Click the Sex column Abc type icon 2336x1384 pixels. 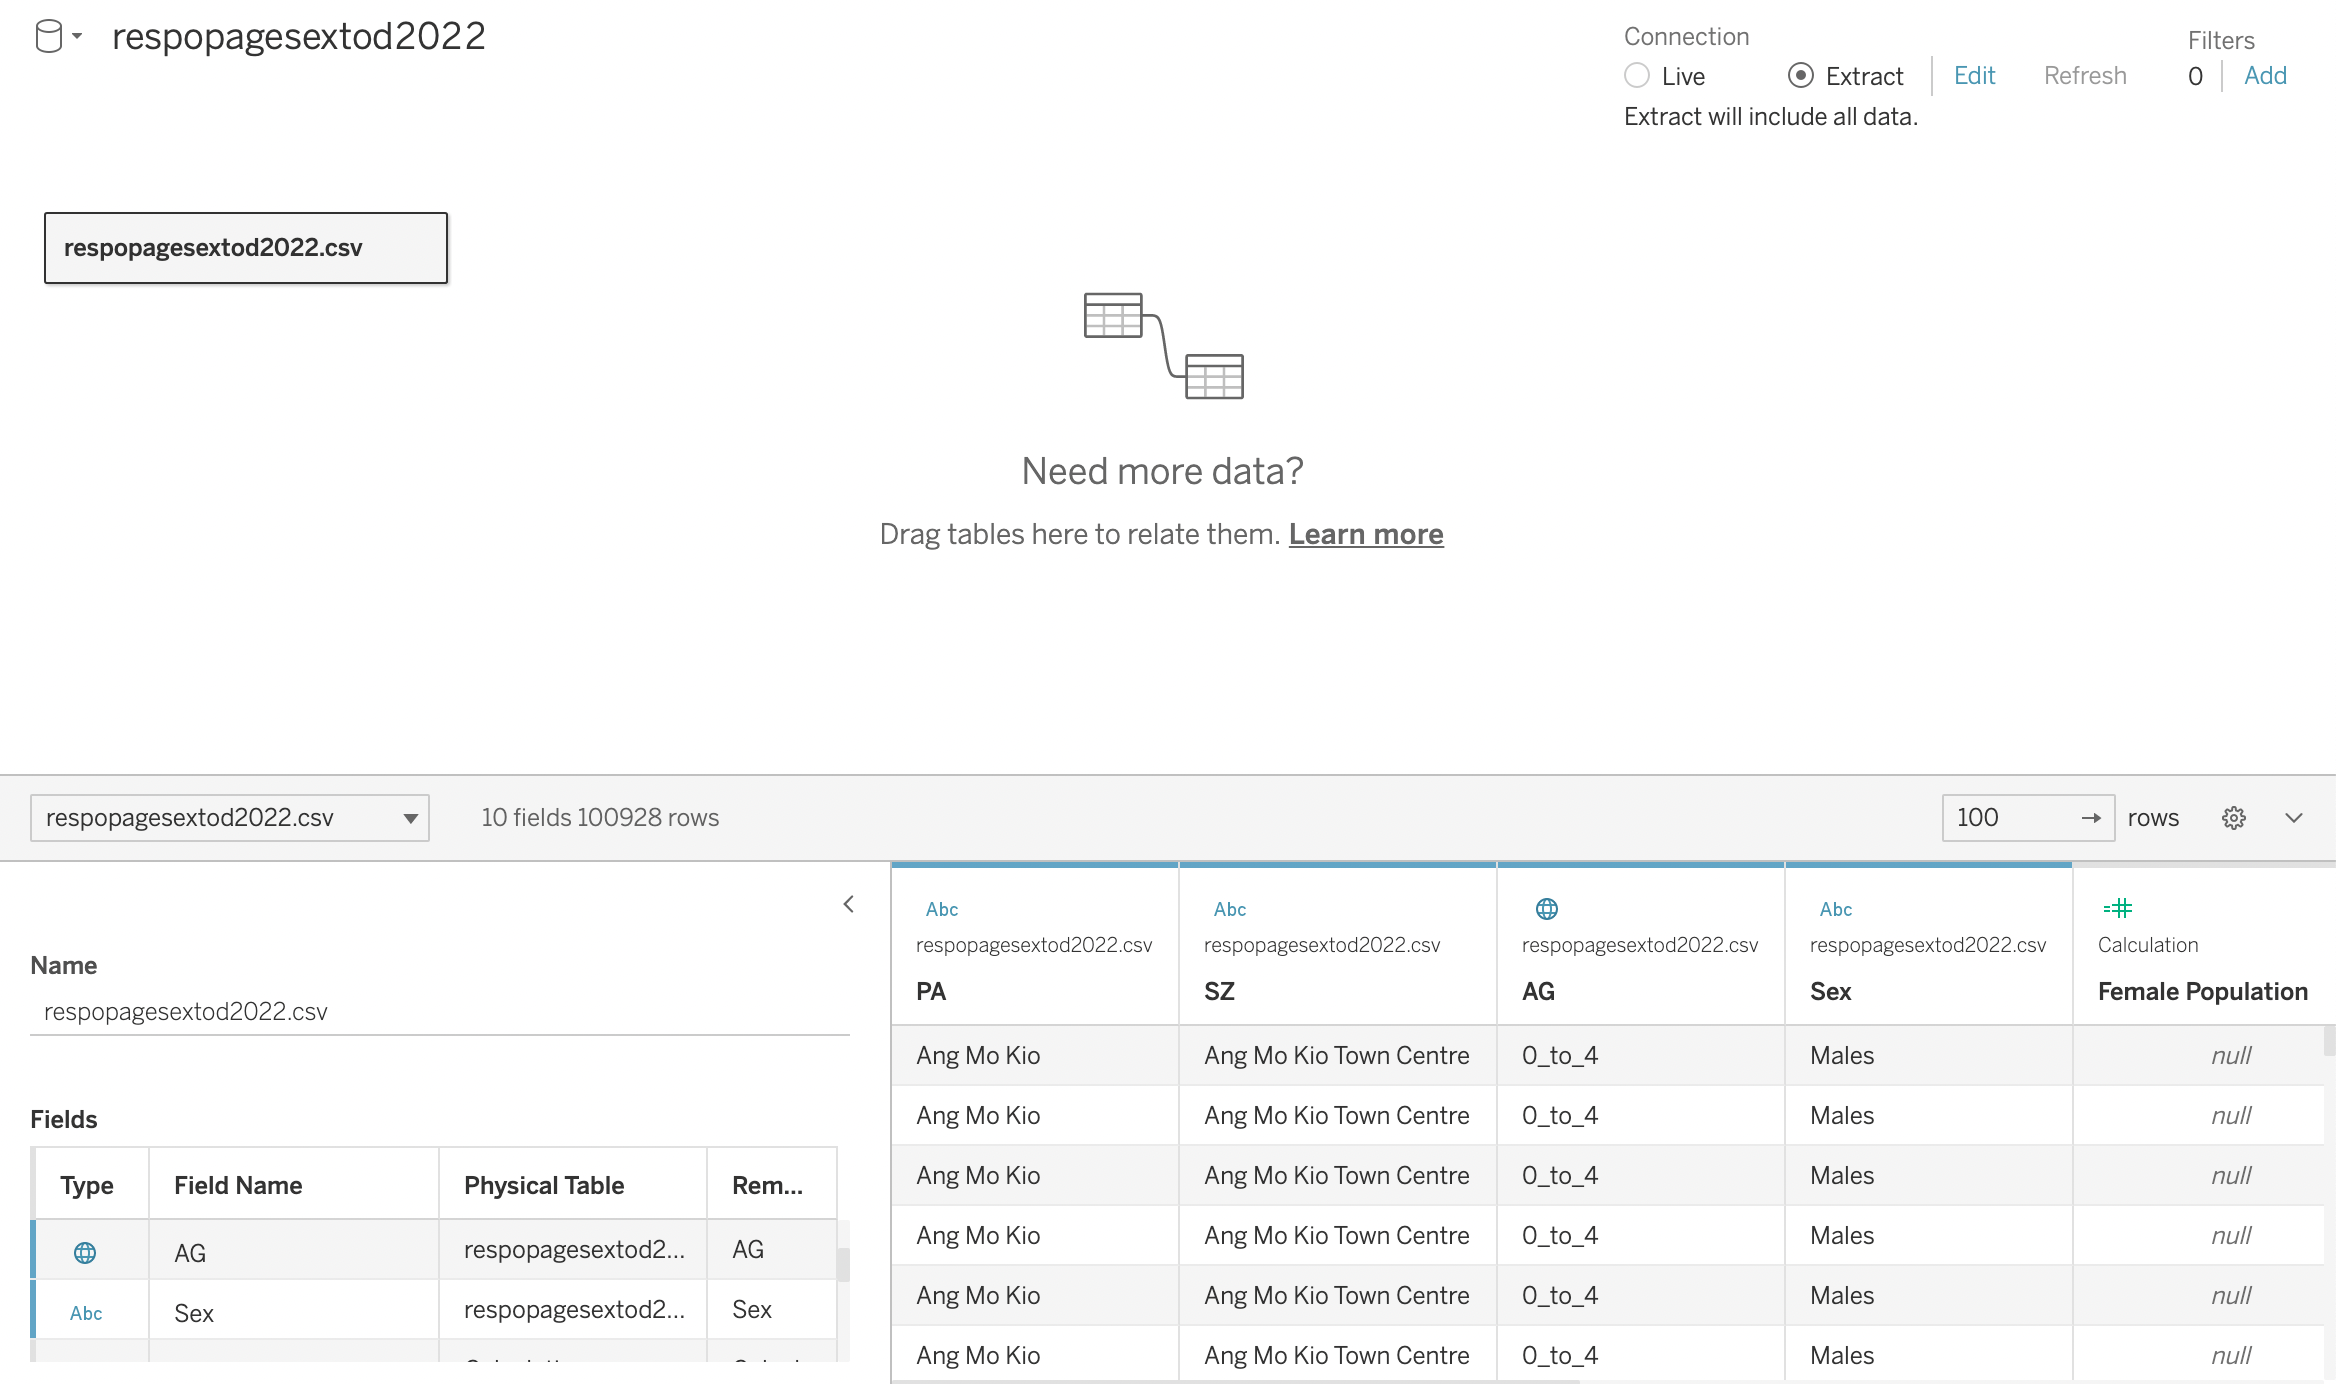pos(1835,909)
